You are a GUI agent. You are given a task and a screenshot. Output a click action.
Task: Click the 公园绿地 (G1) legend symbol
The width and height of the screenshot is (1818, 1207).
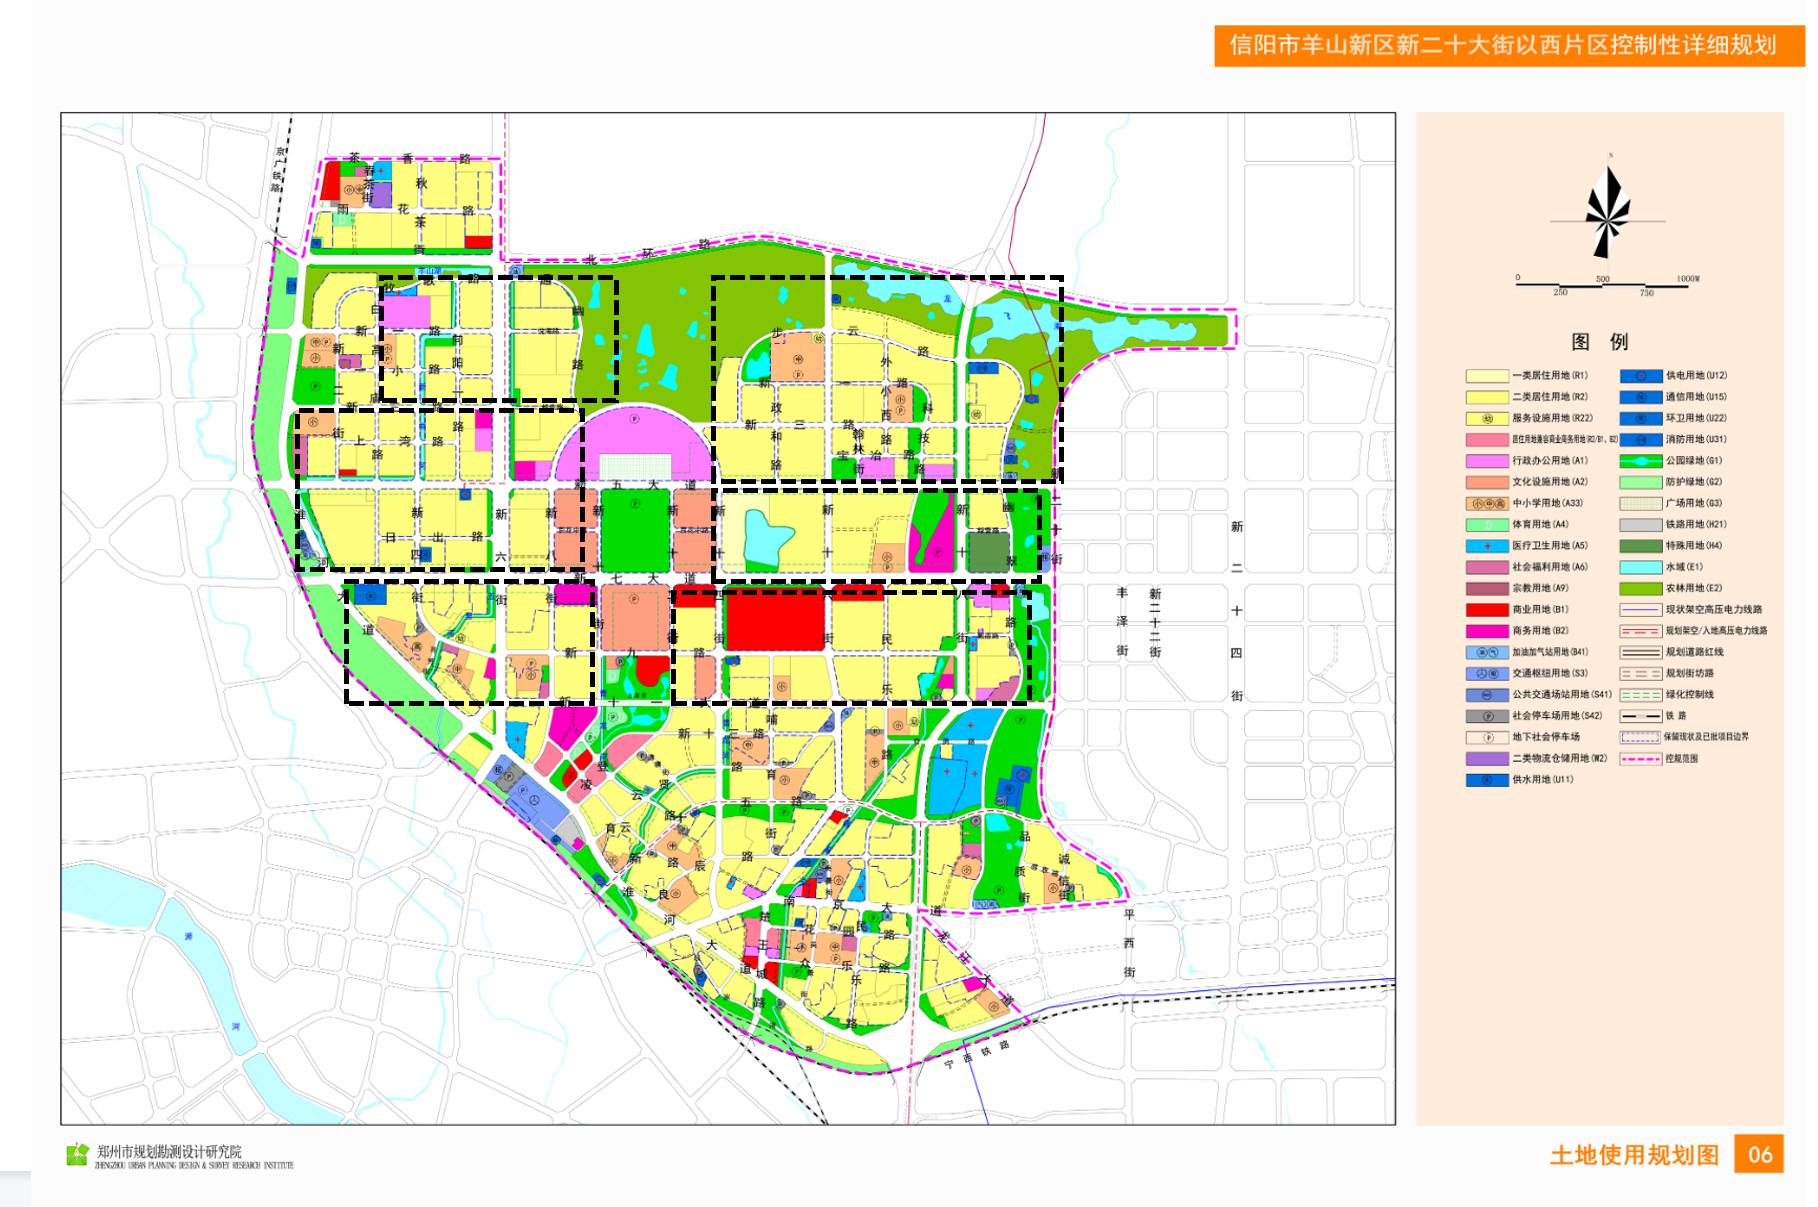[x=1640, y=461]
